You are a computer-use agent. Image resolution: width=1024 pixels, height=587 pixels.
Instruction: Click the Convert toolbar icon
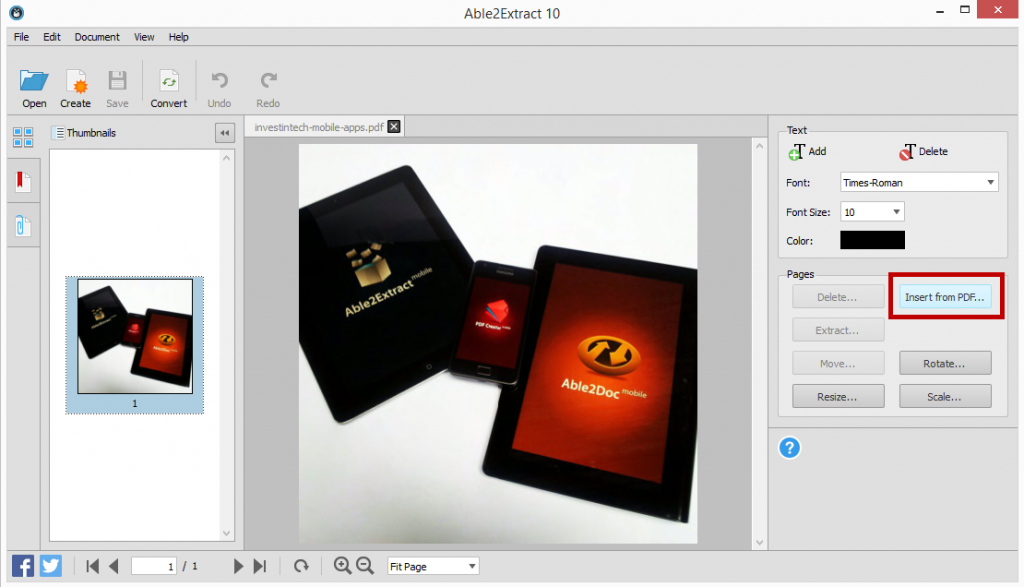(168, 81)
